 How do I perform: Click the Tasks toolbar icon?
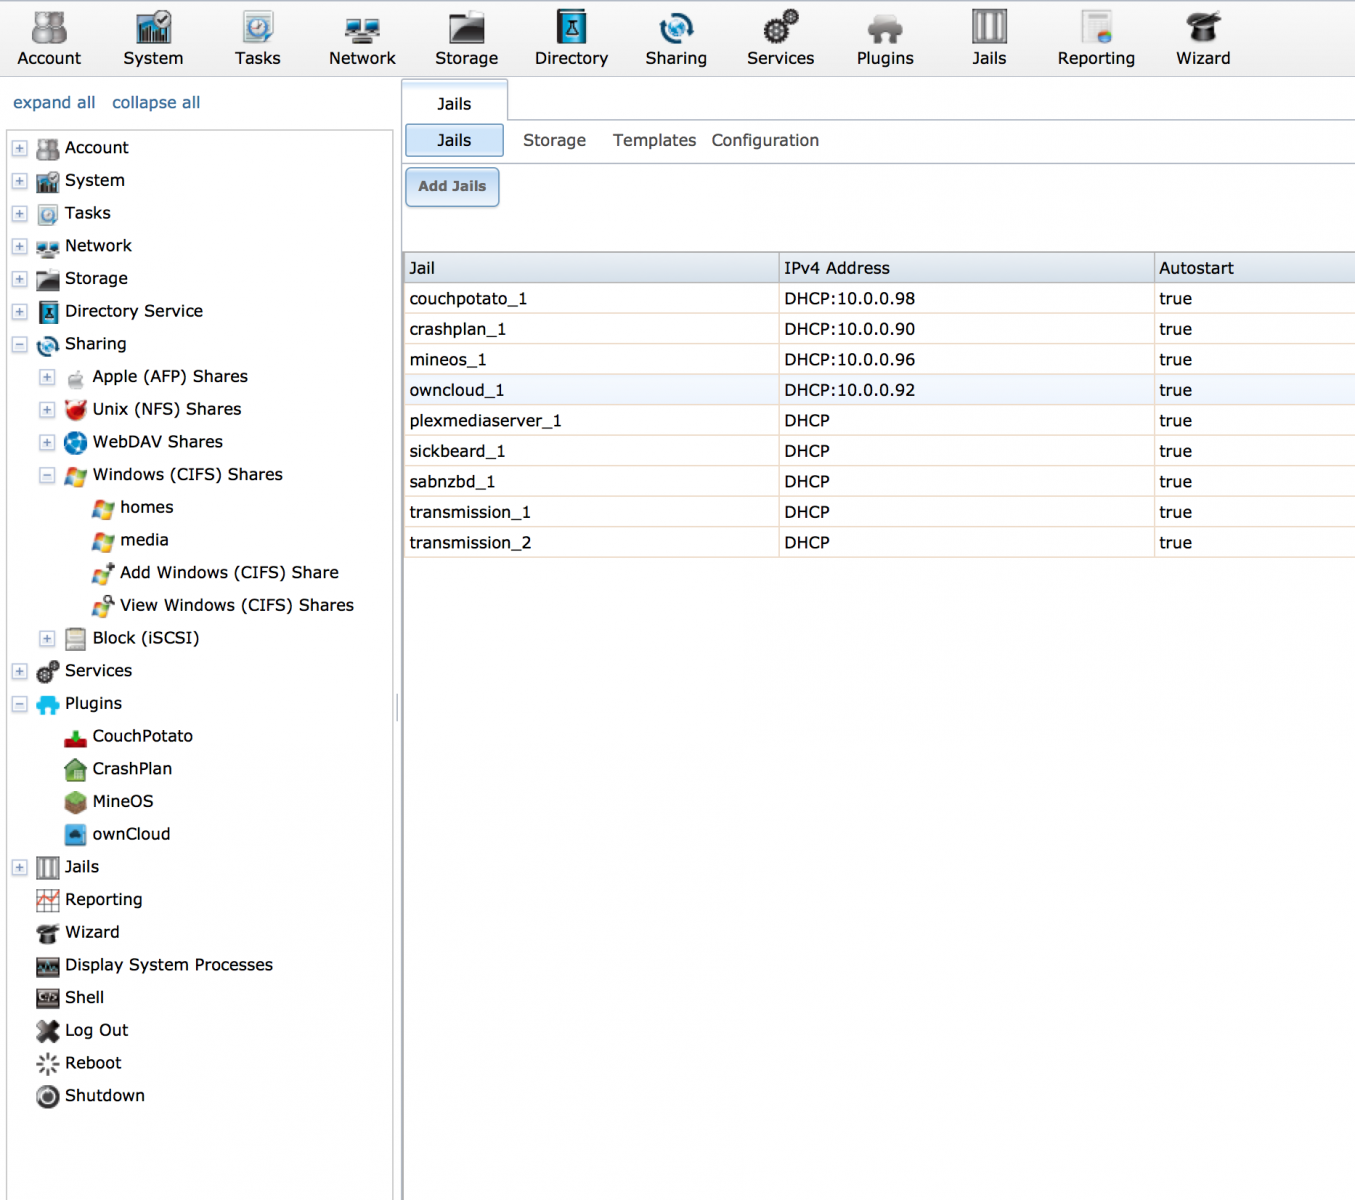(x=258, y=38)
